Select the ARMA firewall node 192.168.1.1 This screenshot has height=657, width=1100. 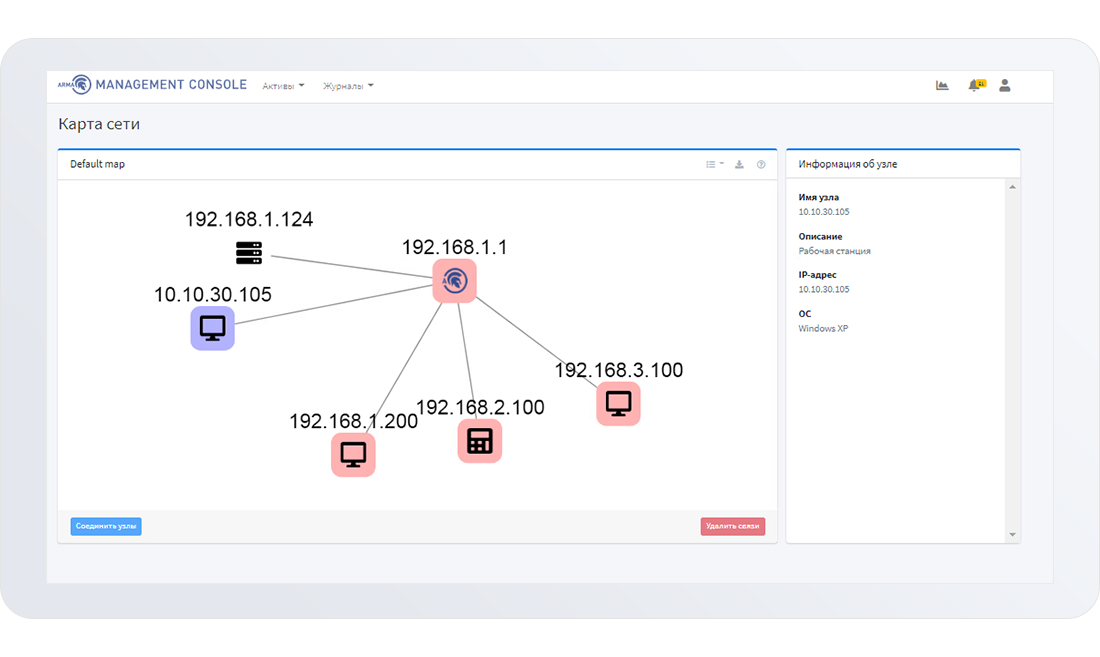point(455,280)
